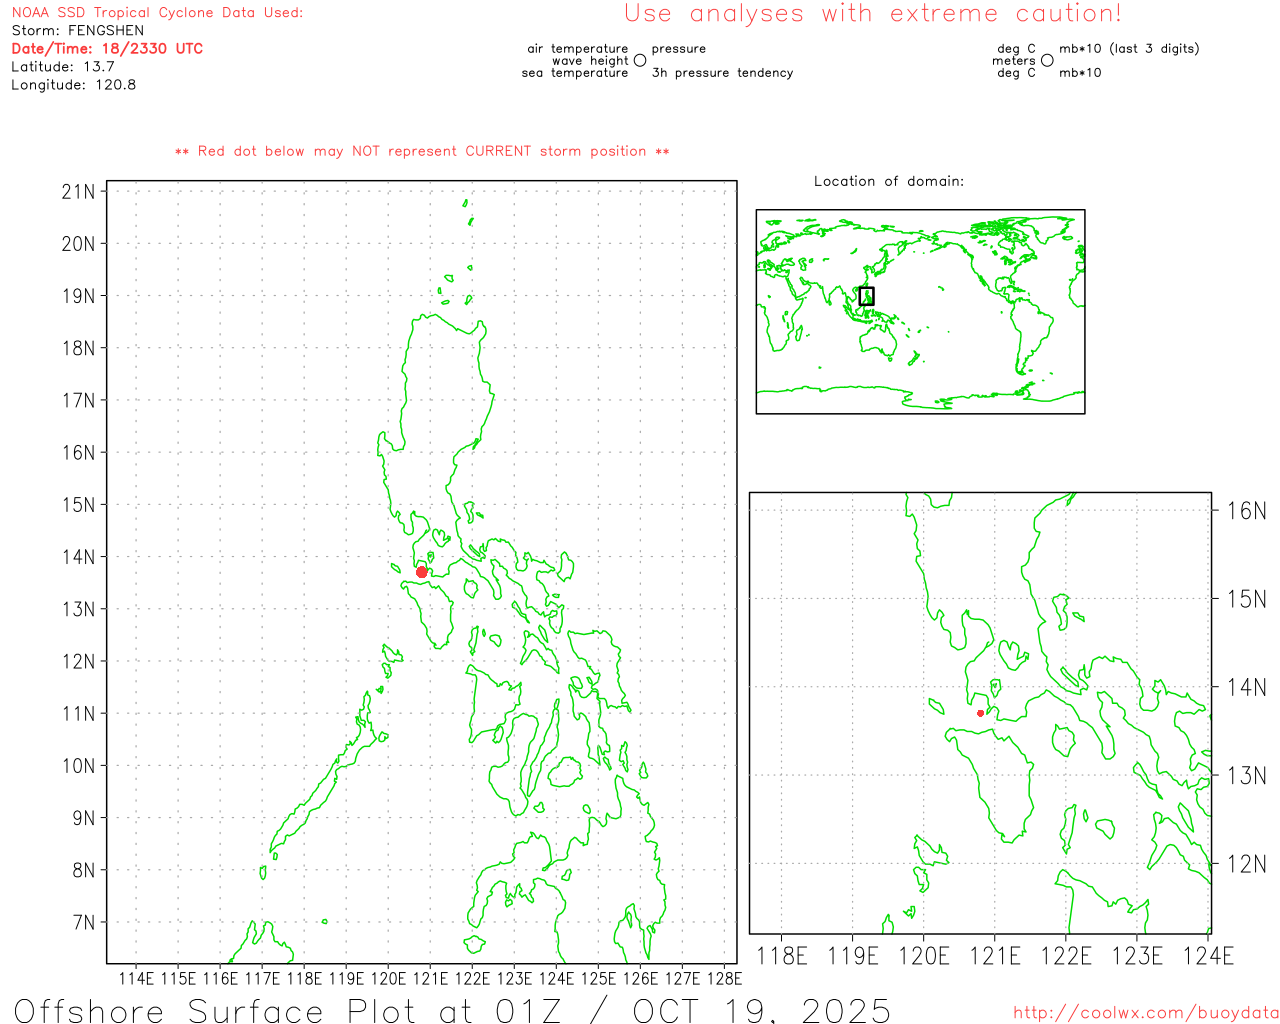The height and width of the screenshot is (1024, 1280).
Task: Click the 'Longitude: 120.8' text
Action: click(74, 85)
